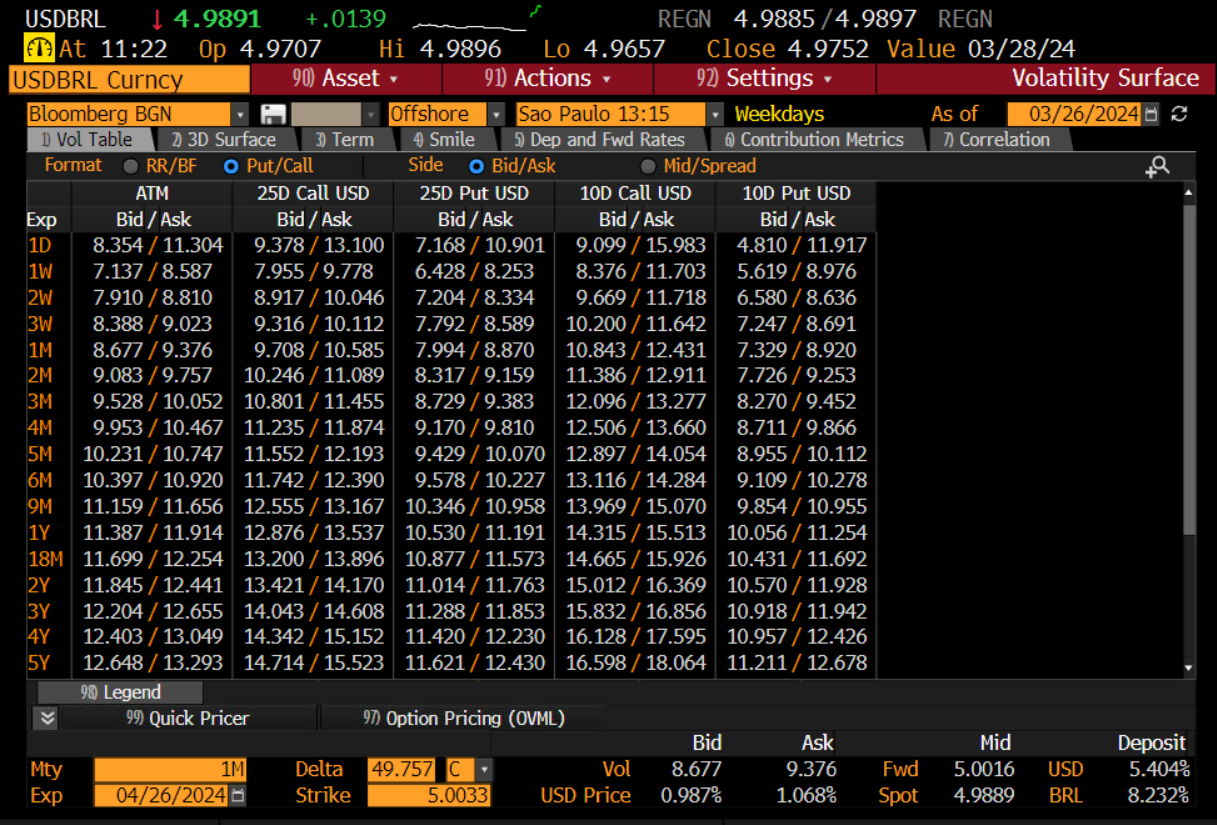Open the Settings menu
This screenshot has height=825, width=1217.
coord(765,79)
